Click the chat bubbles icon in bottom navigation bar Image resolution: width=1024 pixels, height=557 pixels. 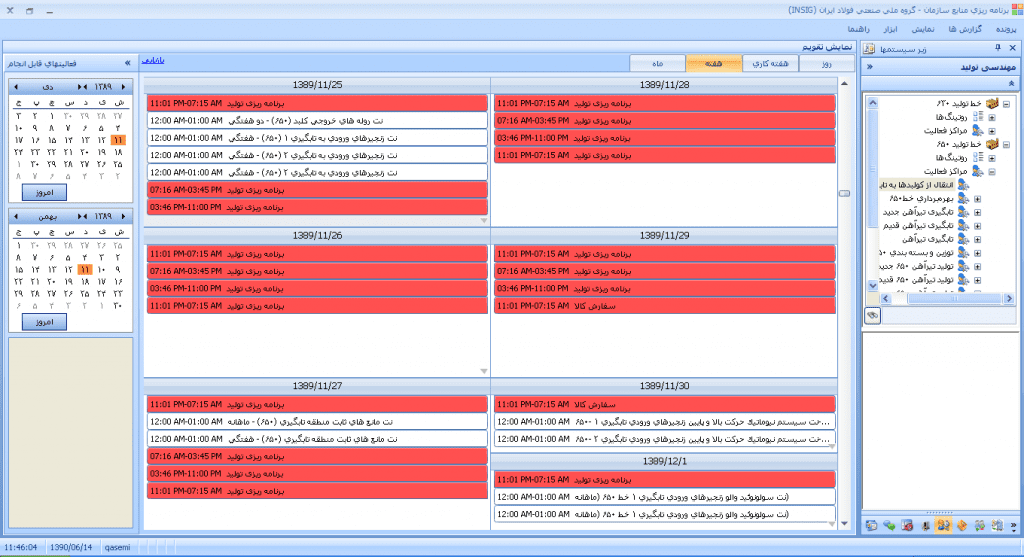coord(889,525)
